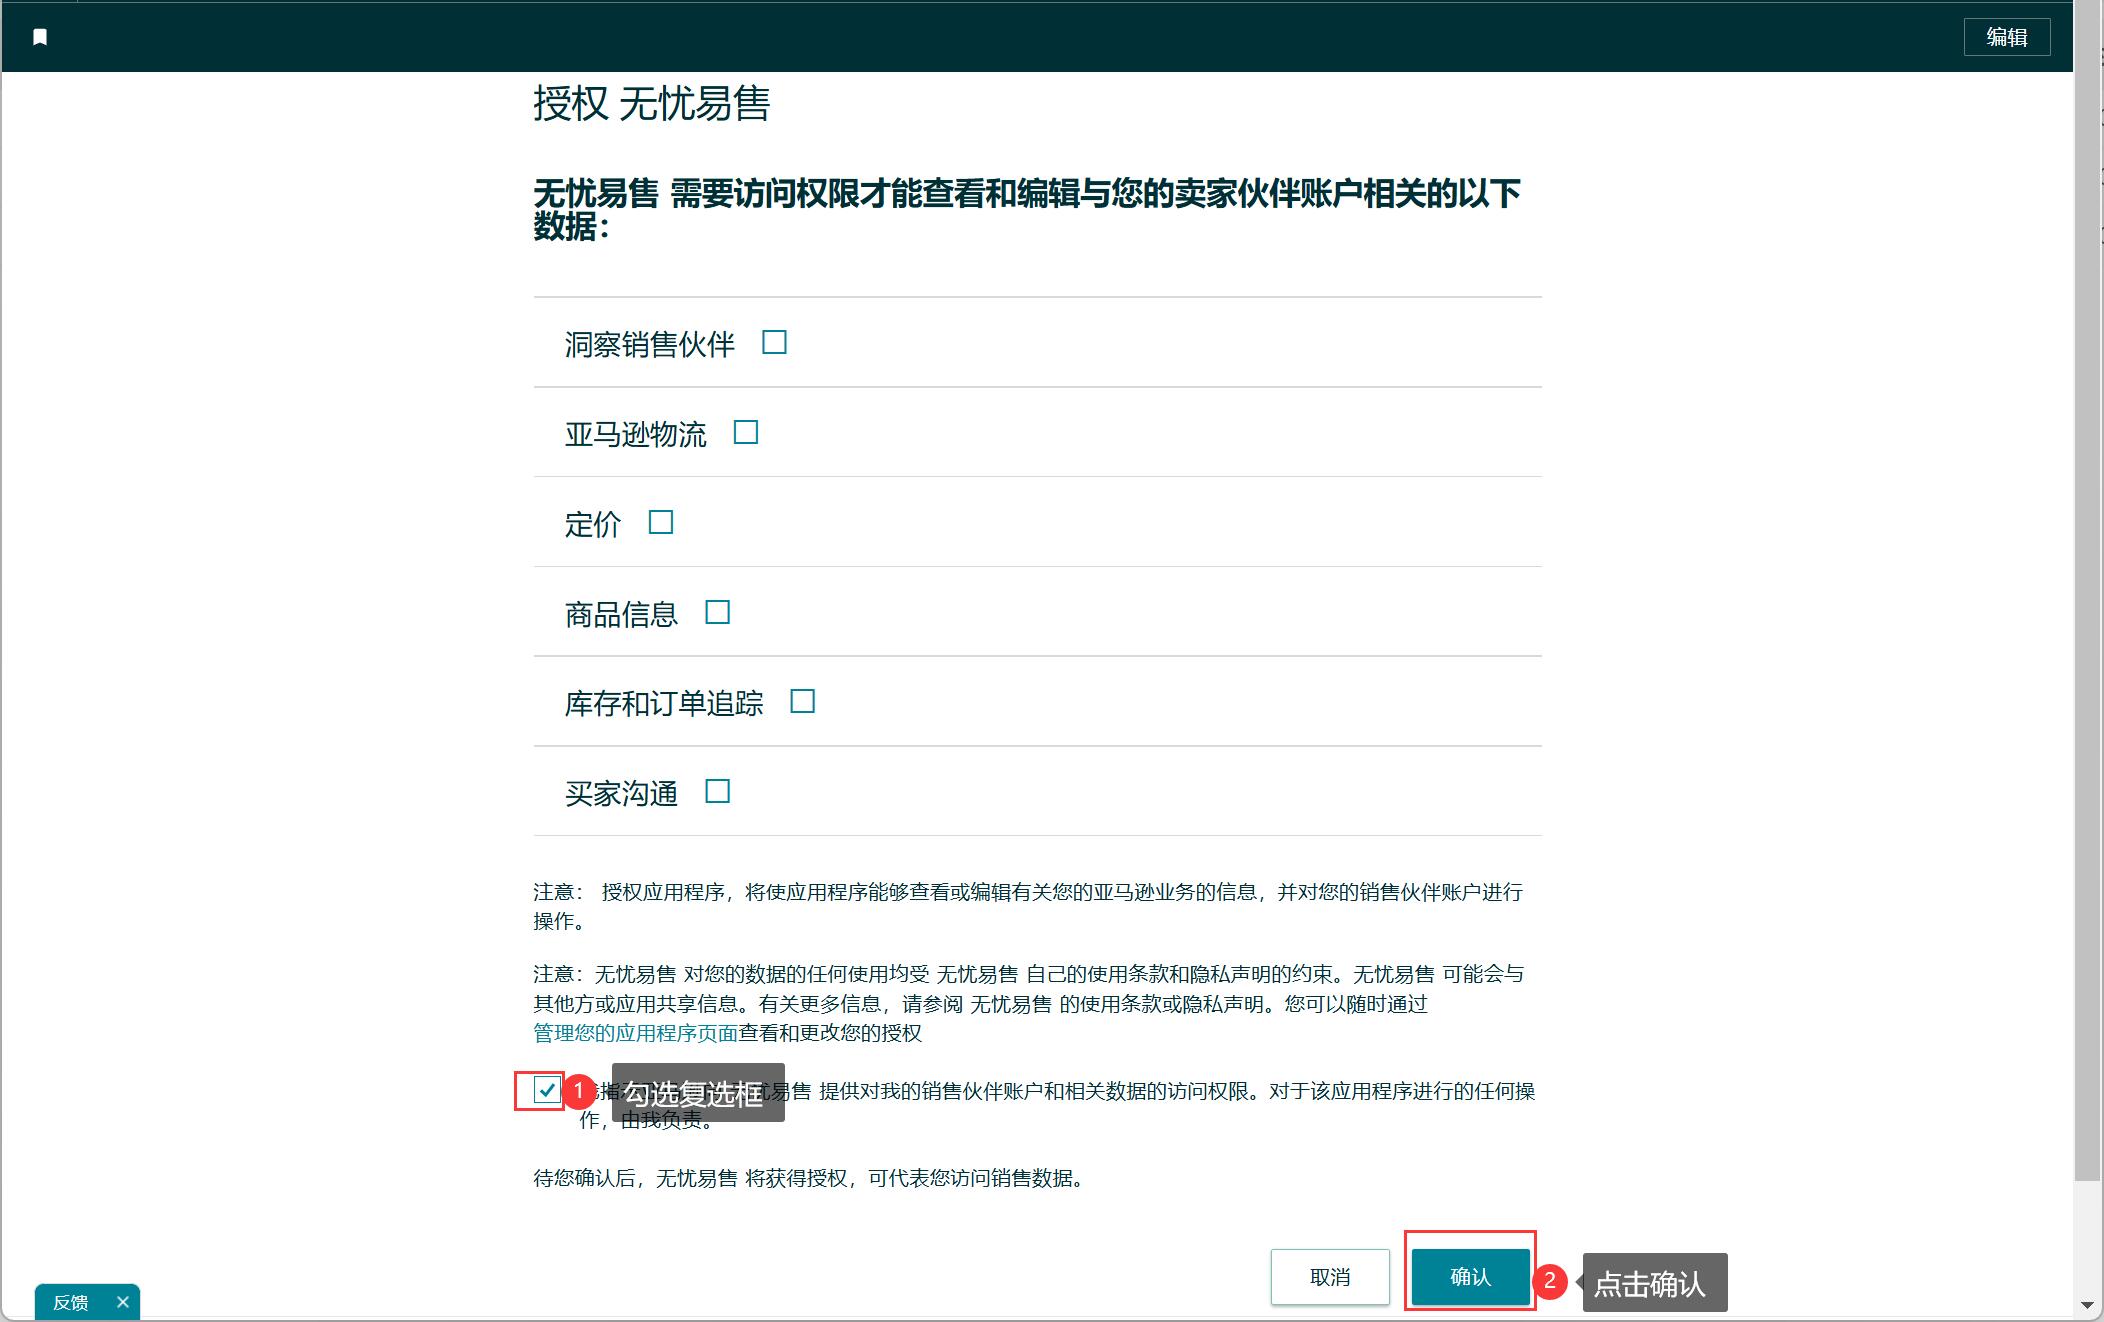Viewport: 2104px width, 1322px height.
Task: Click the scrollbar down arrow
Action: point(2087,1305)
